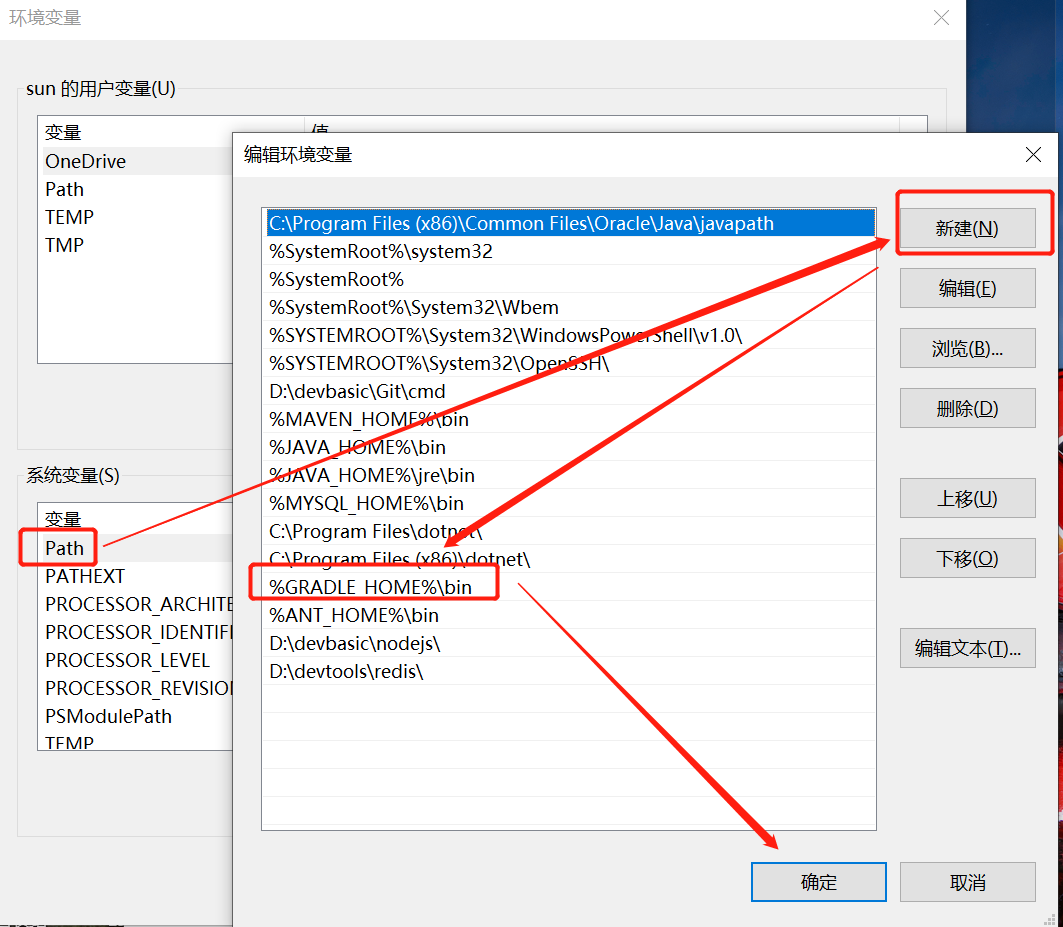
Task: Select %ANT_HOME%\bin entry
Action: pyautogui.click(x=569, y=615)
